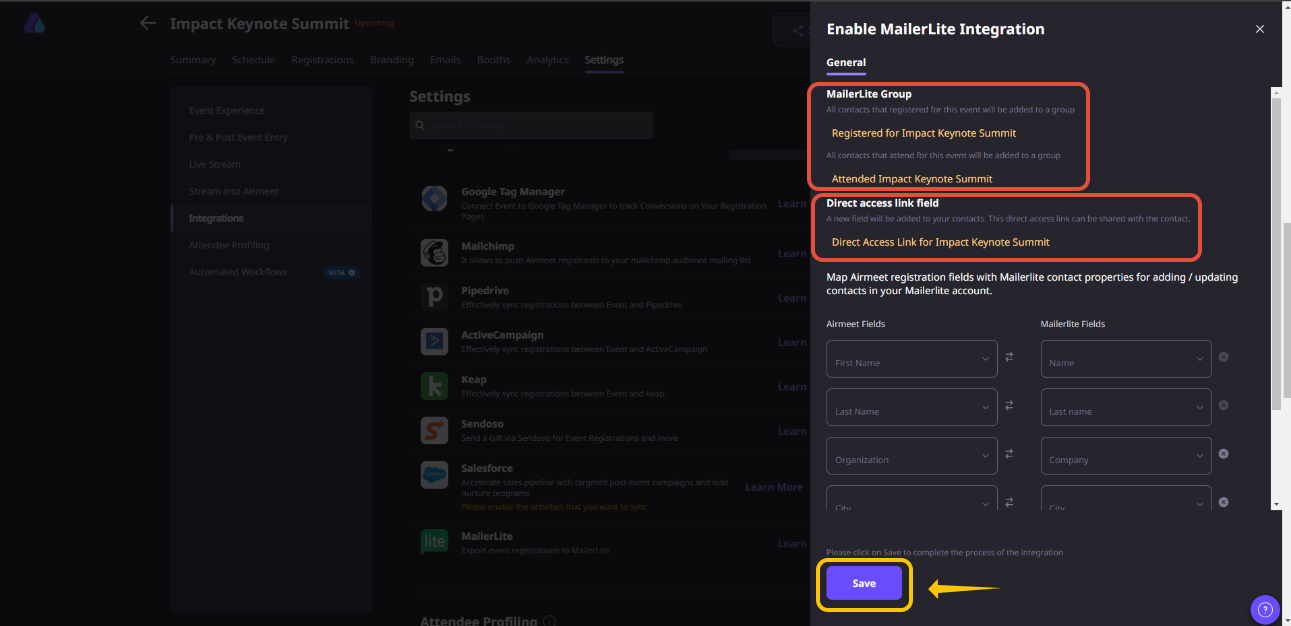Click the MailerLite integration icon

click(434, 543)
